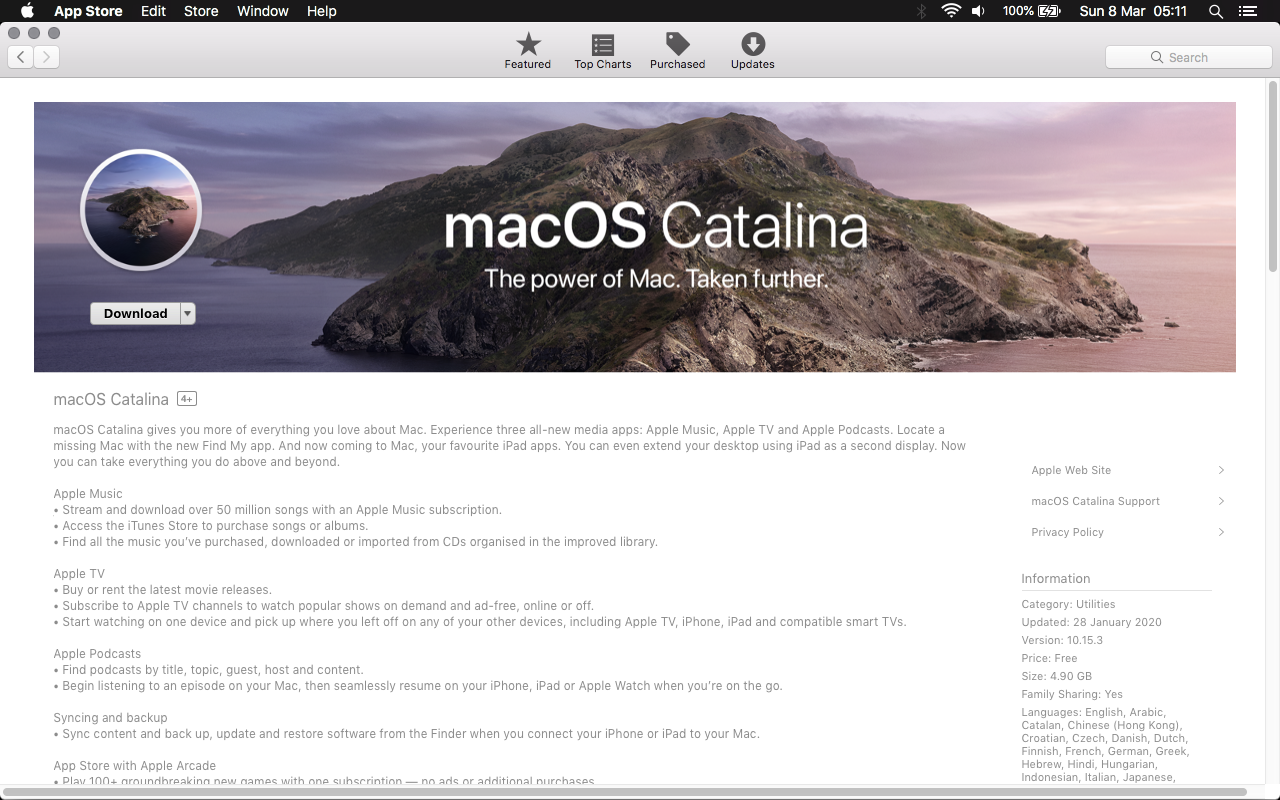Click the Size: 4.90 GB text

(x=1056, y=676)
